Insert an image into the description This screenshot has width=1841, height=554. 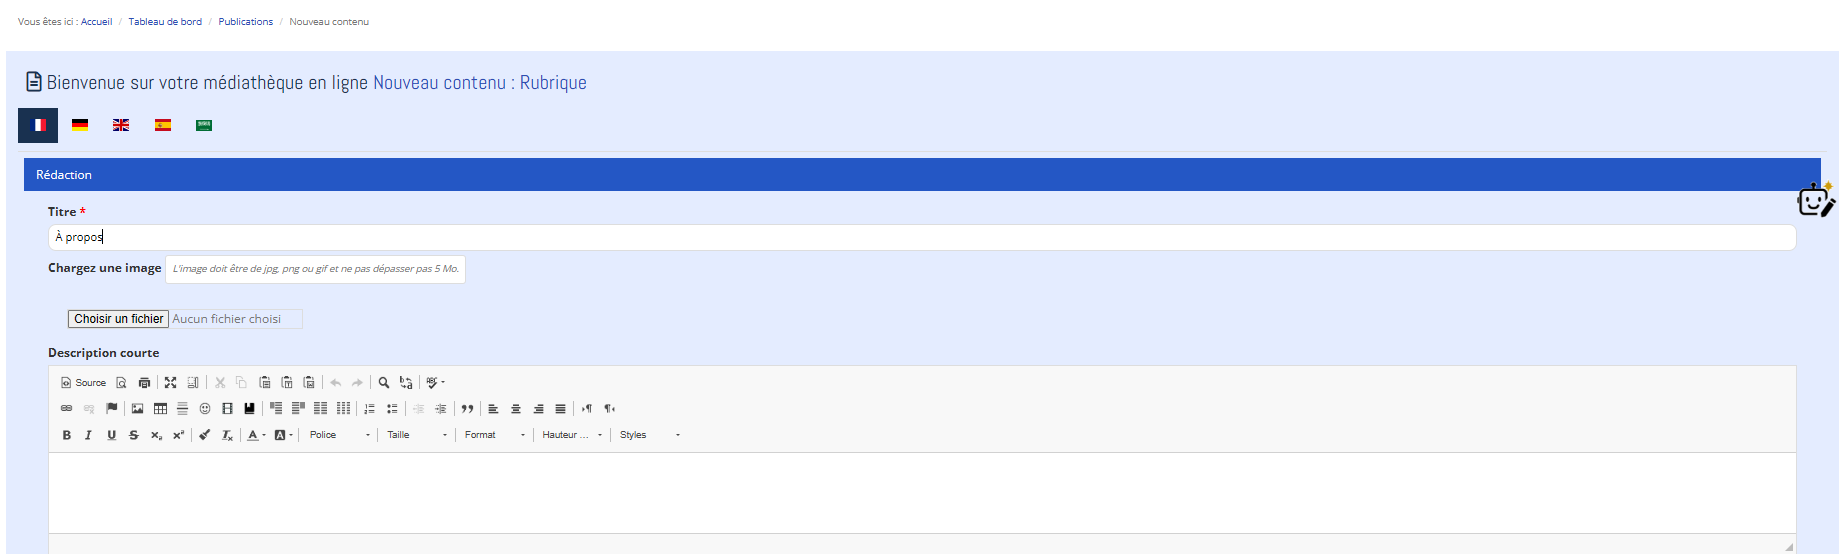pos(137,409)
